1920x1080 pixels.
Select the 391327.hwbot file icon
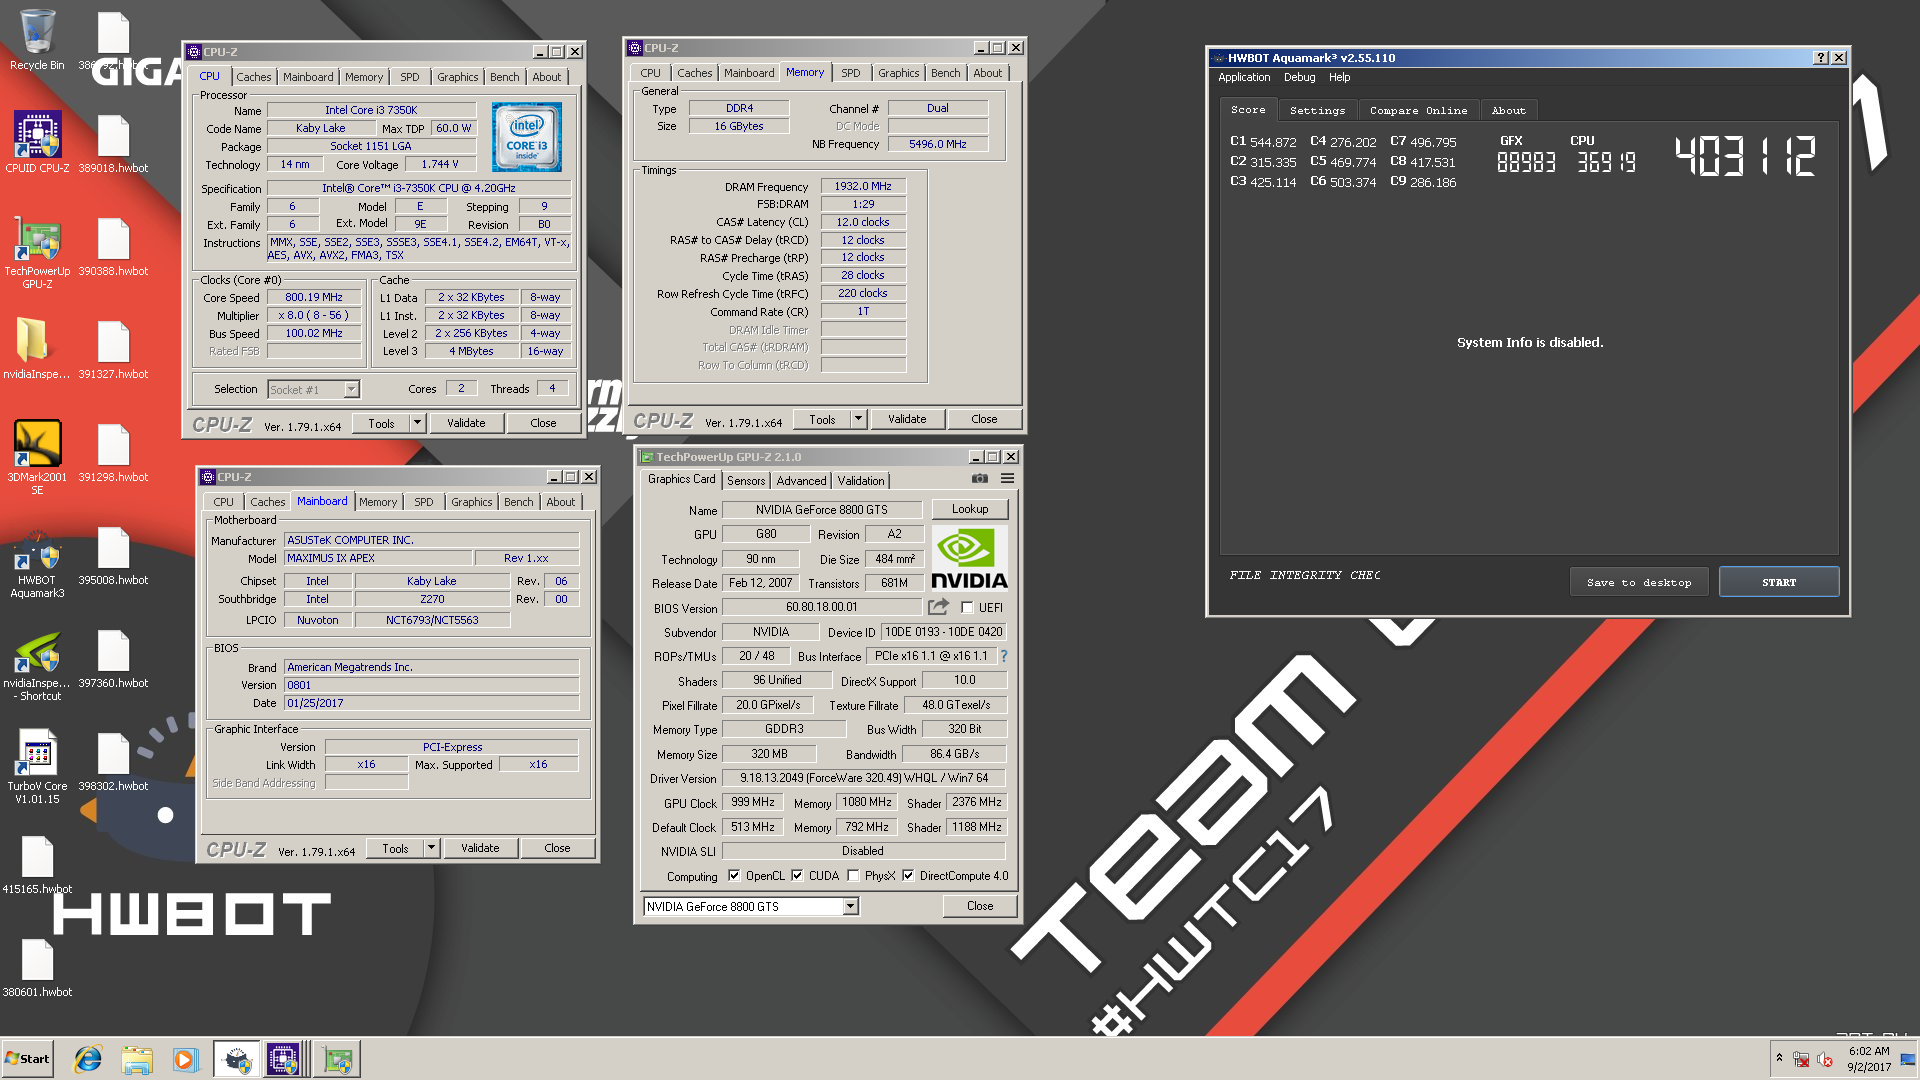113,350
